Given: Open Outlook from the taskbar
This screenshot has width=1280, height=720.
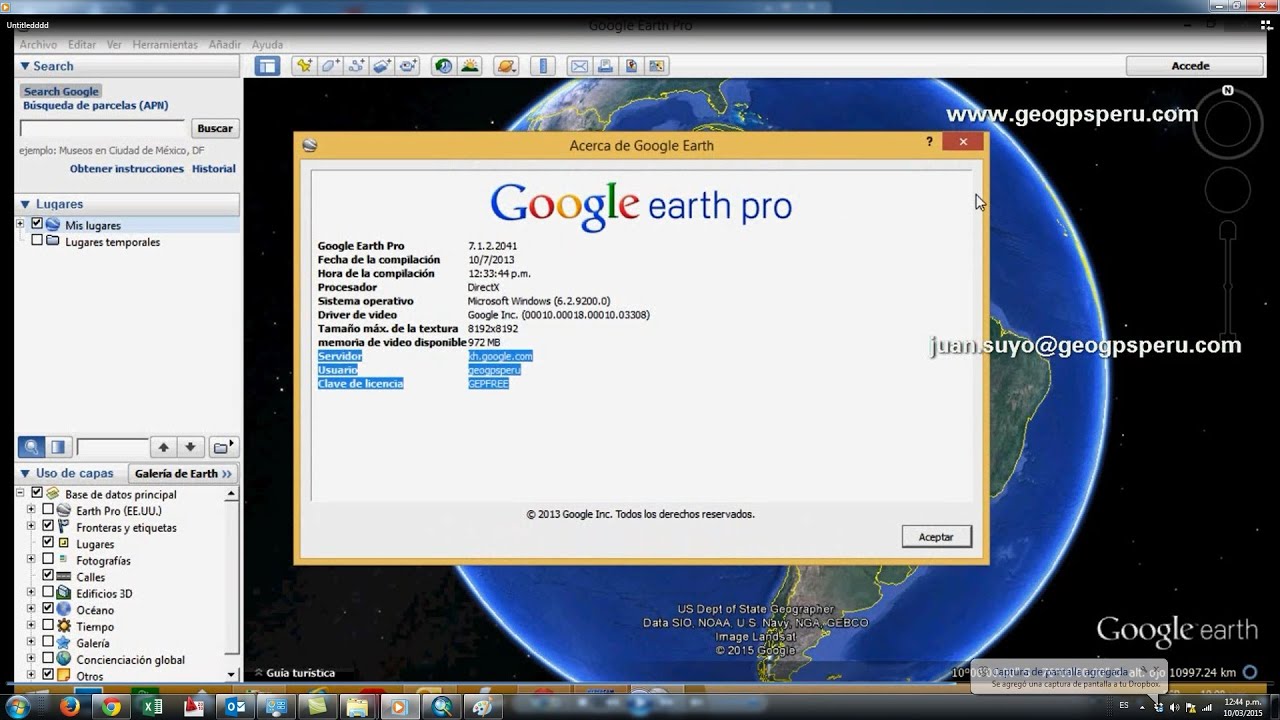Looking at the screenshot, I should [237, 707].
